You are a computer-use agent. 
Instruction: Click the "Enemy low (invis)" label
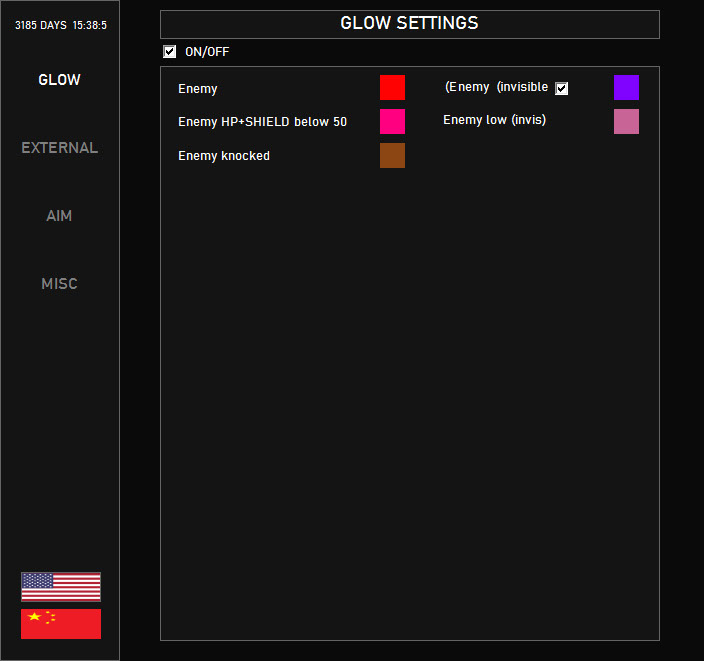pyautogui.click(x=494, y=120)
